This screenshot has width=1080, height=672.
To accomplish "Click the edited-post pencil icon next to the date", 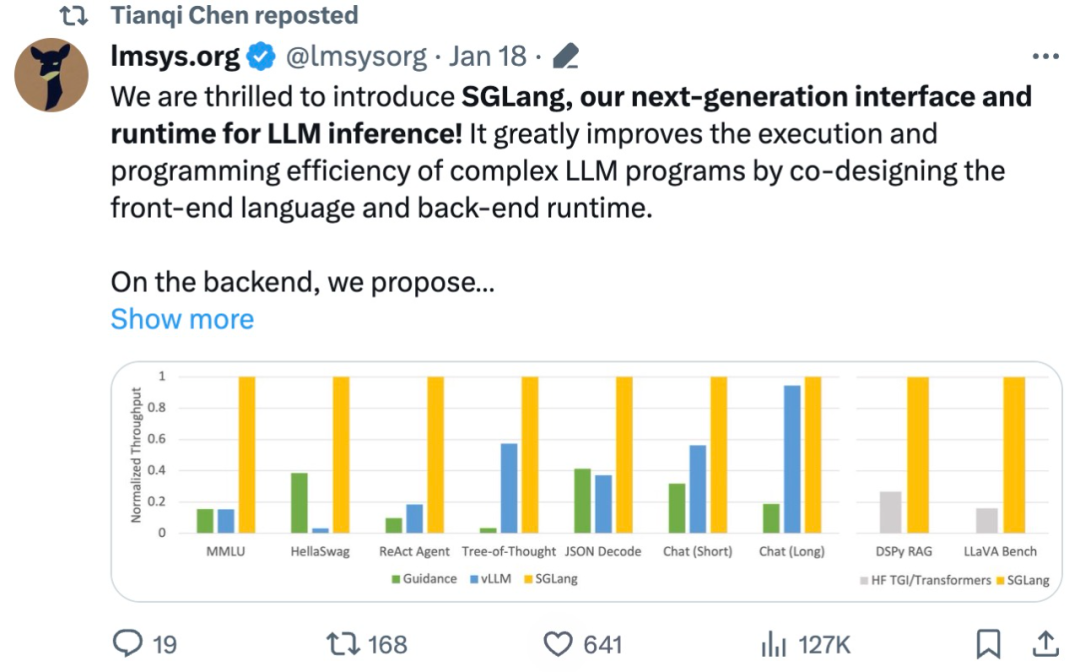I will [567, 56].
